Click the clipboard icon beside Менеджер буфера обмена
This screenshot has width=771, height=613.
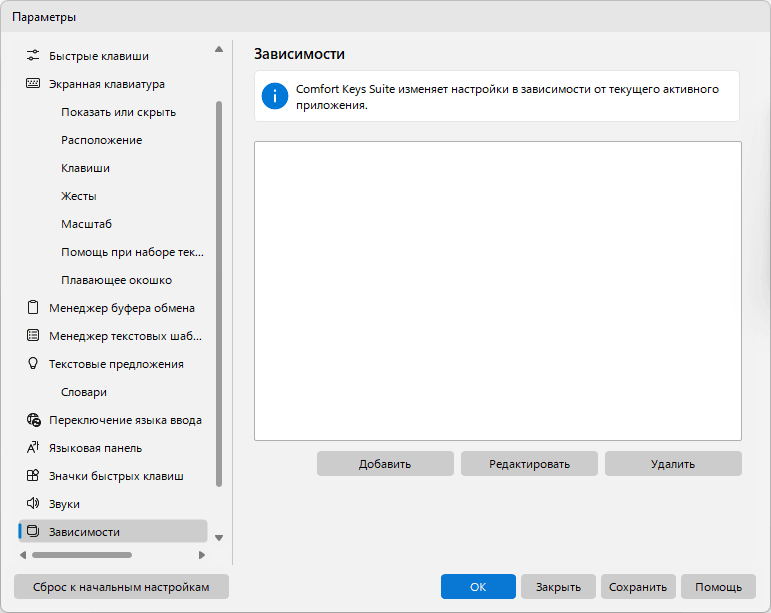(x=33, y=307)
